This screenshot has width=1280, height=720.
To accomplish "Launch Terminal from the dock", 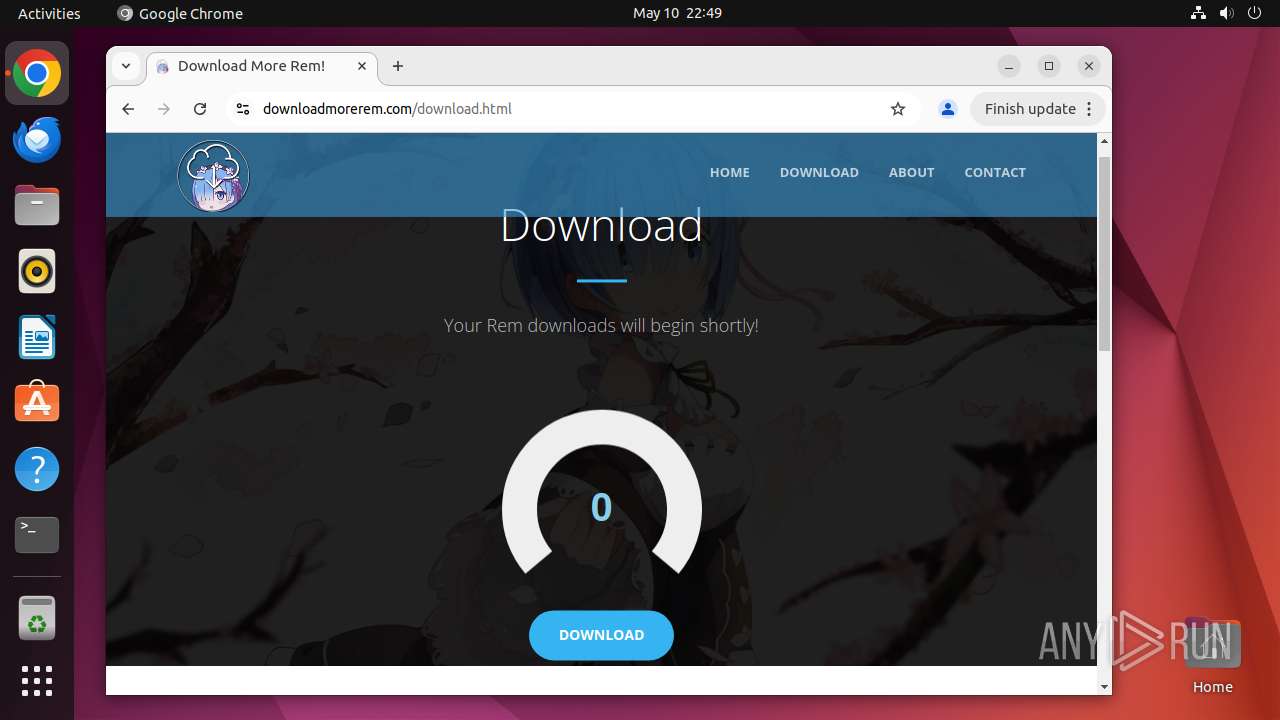I will pyautogui.click(x=37, y=535).
